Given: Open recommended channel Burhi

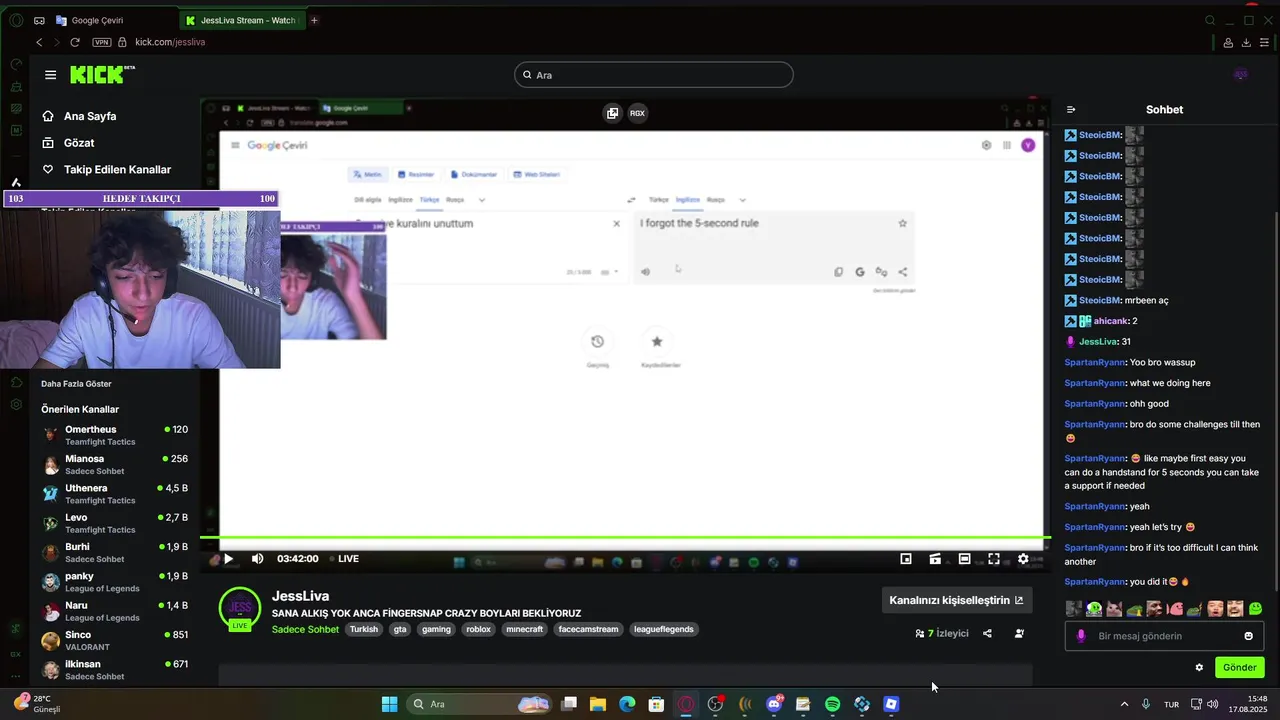Looking at the screenshot, I should click(x=114, y=552).
